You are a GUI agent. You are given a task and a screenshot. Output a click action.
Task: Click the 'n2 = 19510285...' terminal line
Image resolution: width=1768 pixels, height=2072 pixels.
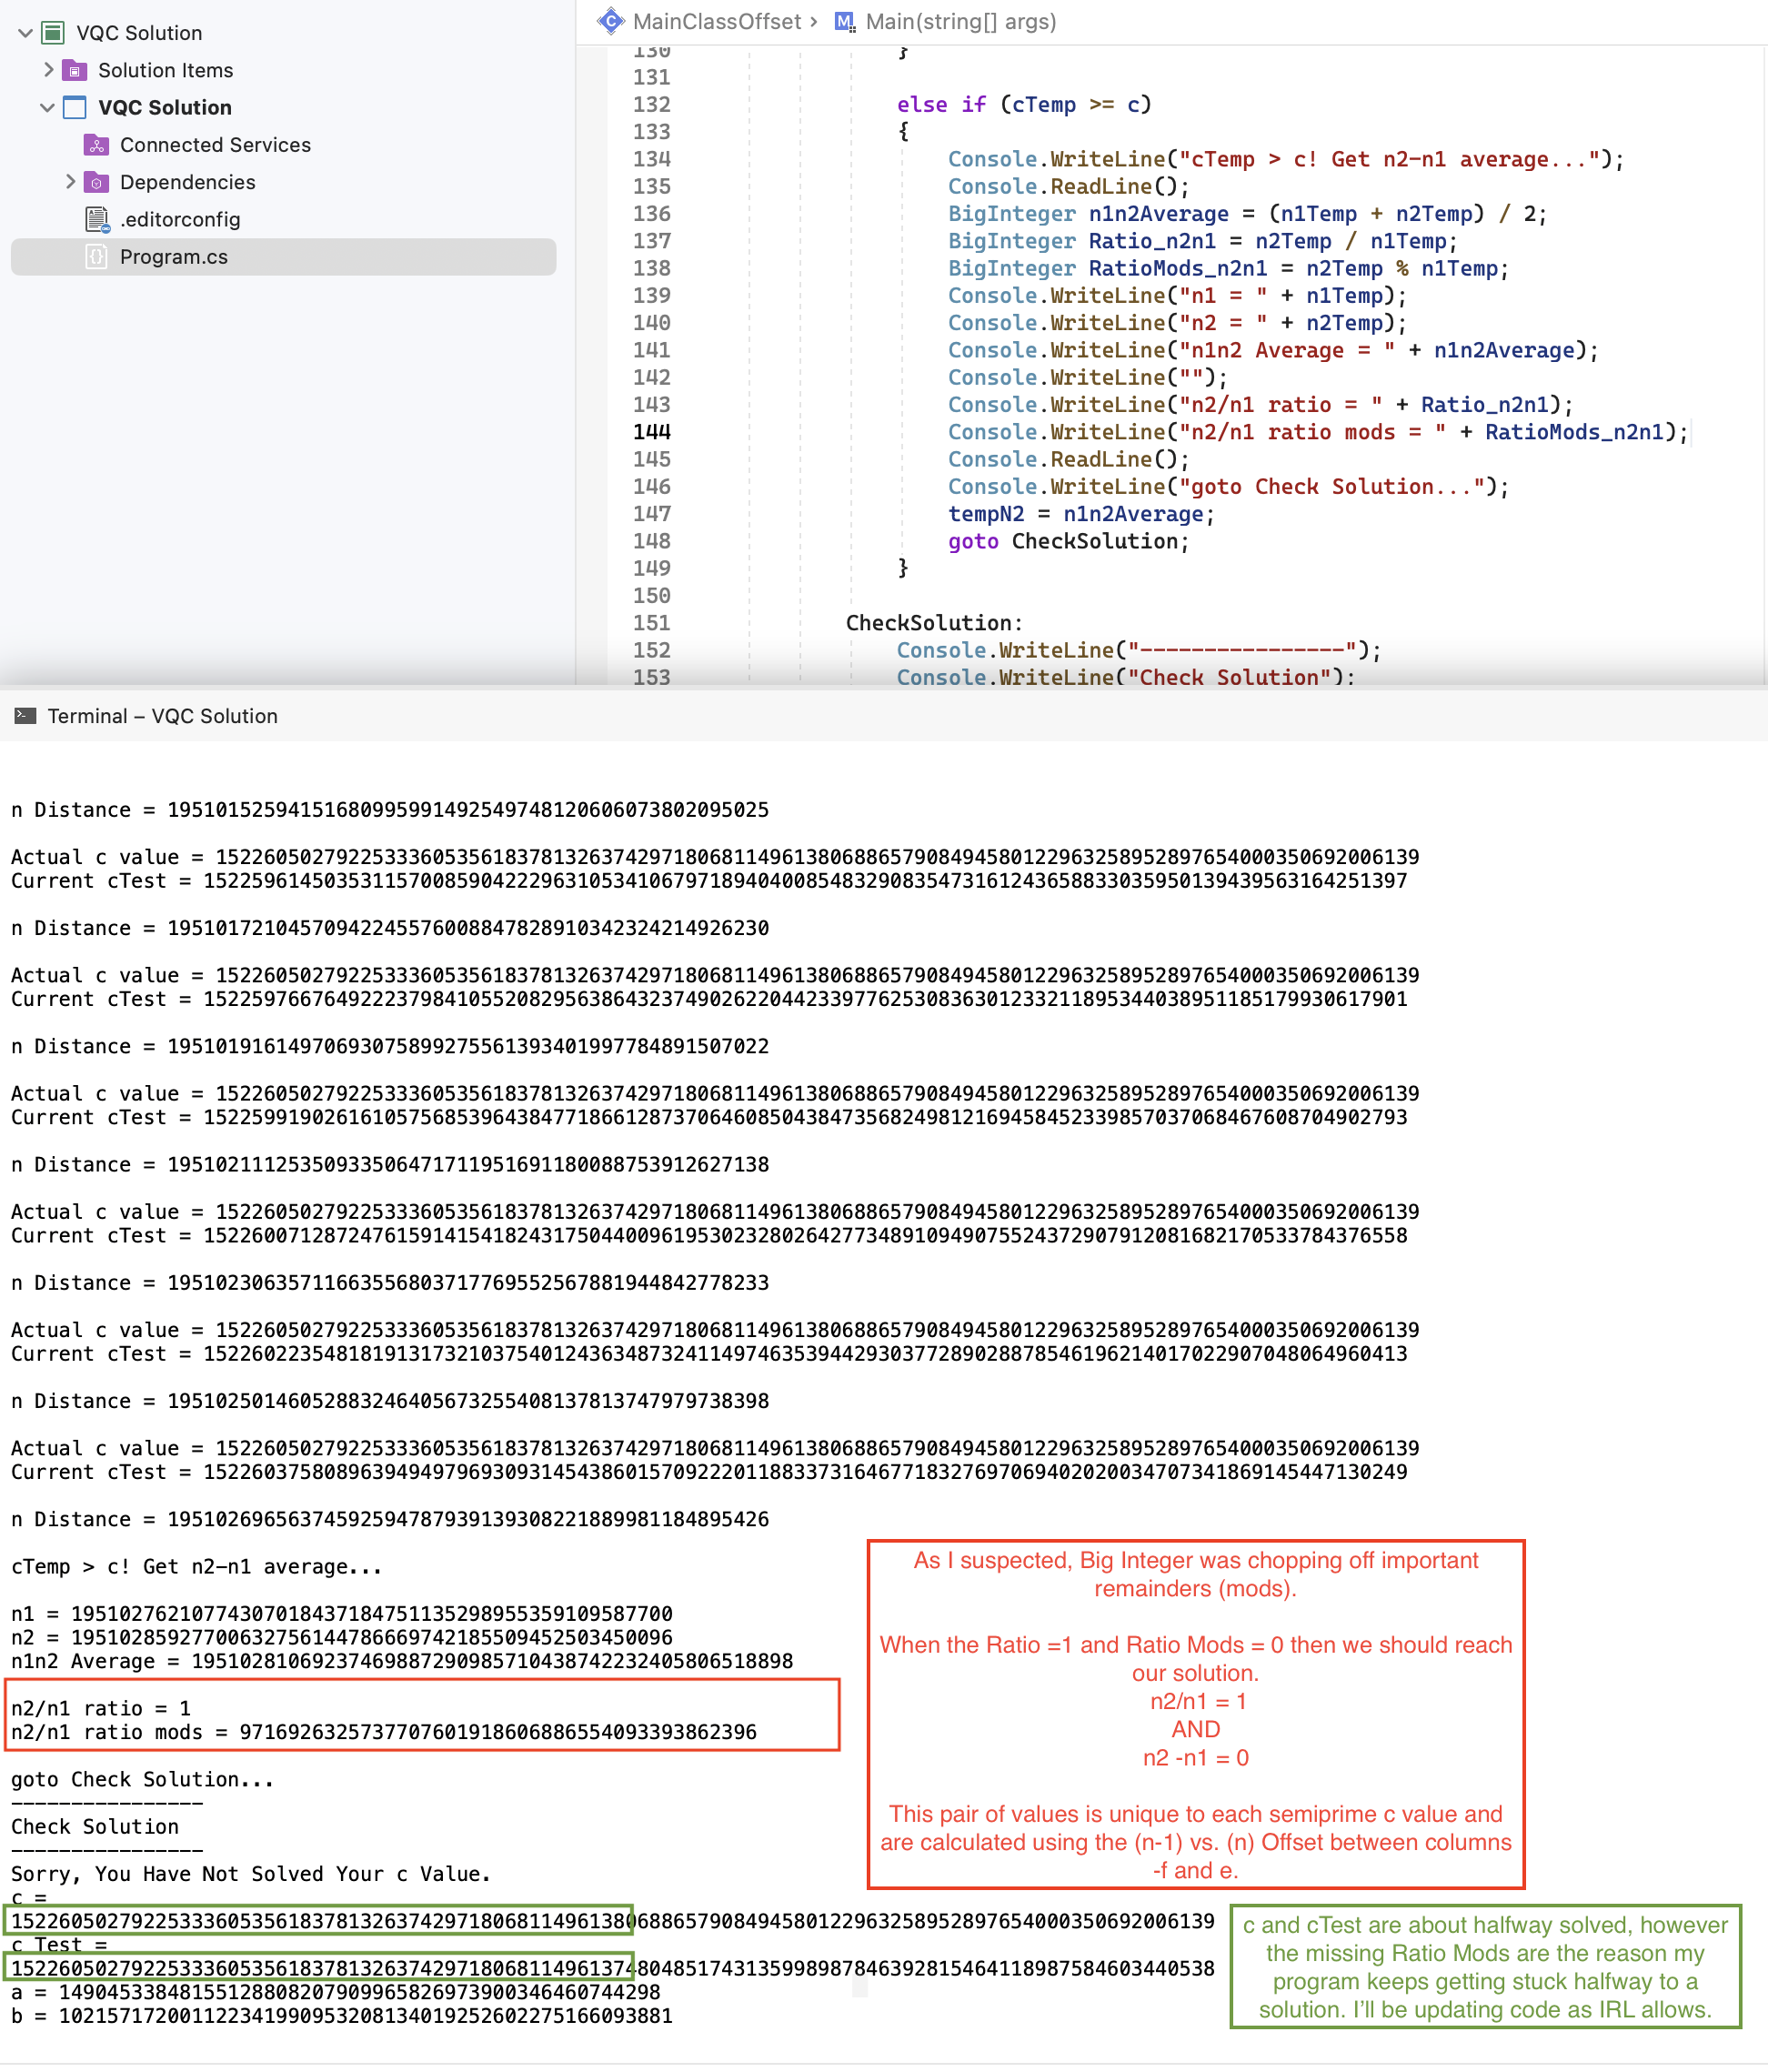point(342,1637)
